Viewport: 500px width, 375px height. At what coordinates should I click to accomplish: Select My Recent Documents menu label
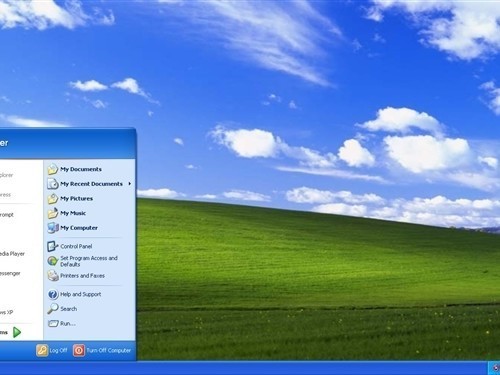coord(91,184)
